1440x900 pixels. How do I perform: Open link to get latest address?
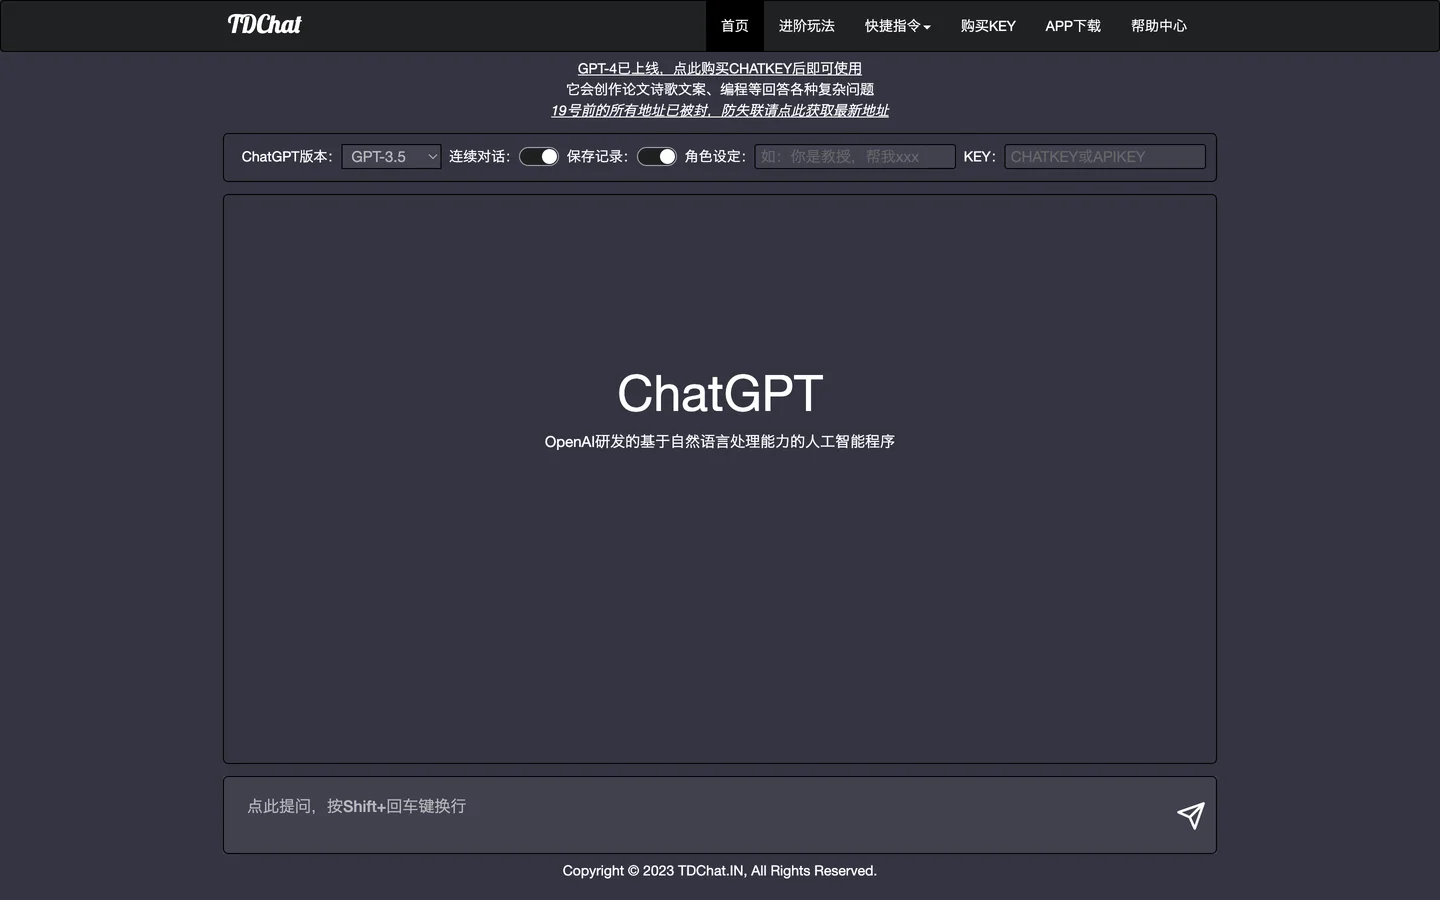(720, 110)
